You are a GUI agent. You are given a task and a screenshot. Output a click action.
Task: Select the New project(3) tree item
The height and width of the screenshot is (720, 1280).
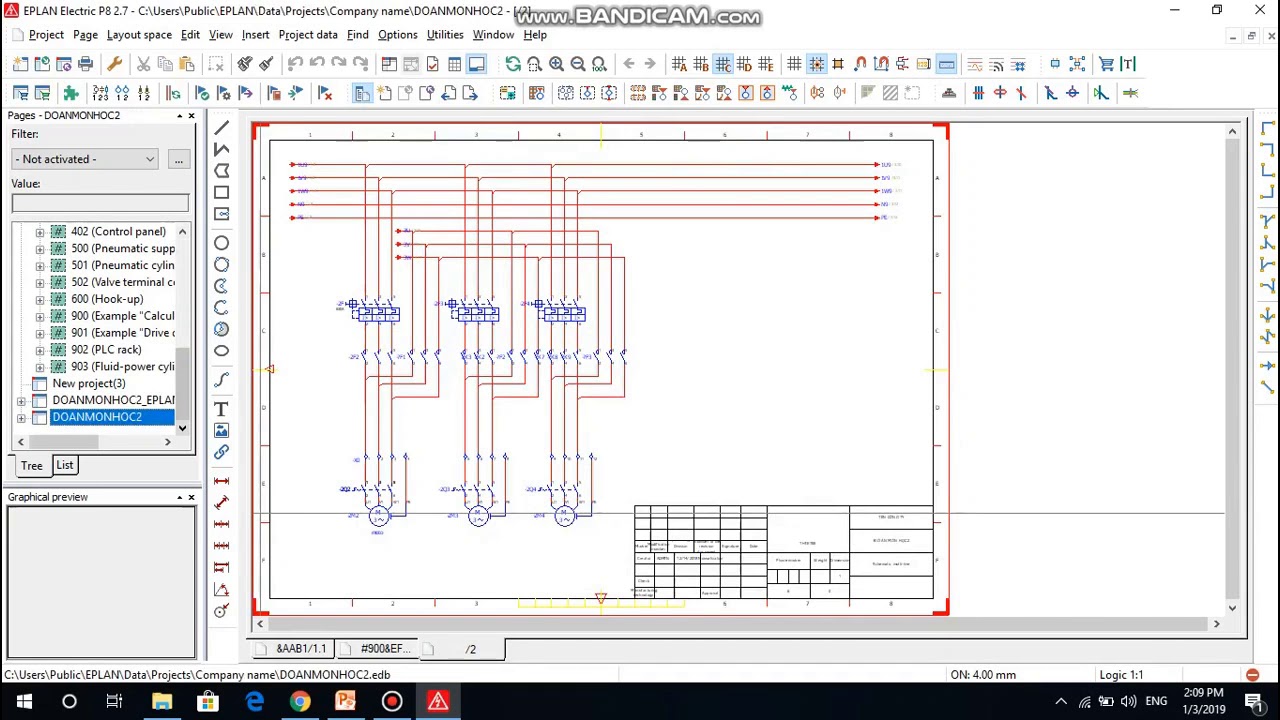tap(89, 383)
